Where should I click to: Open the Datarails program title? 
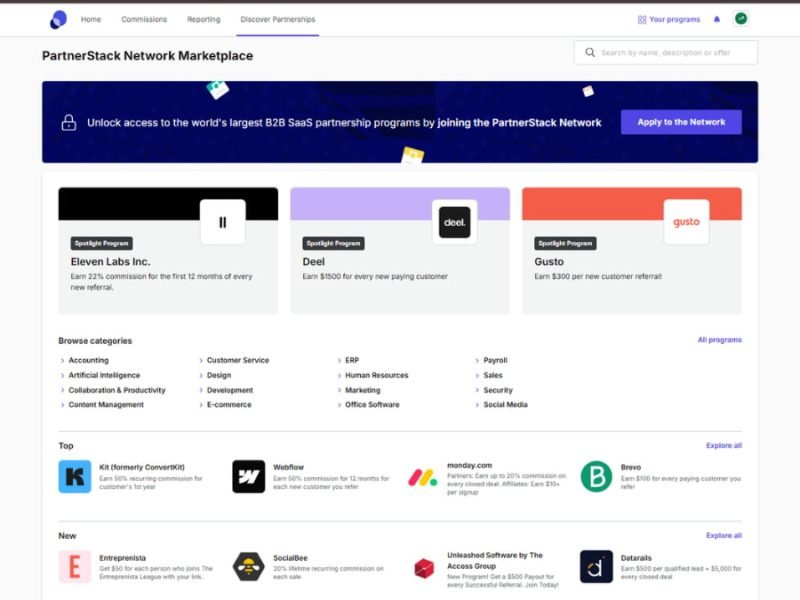coord(636,558)
